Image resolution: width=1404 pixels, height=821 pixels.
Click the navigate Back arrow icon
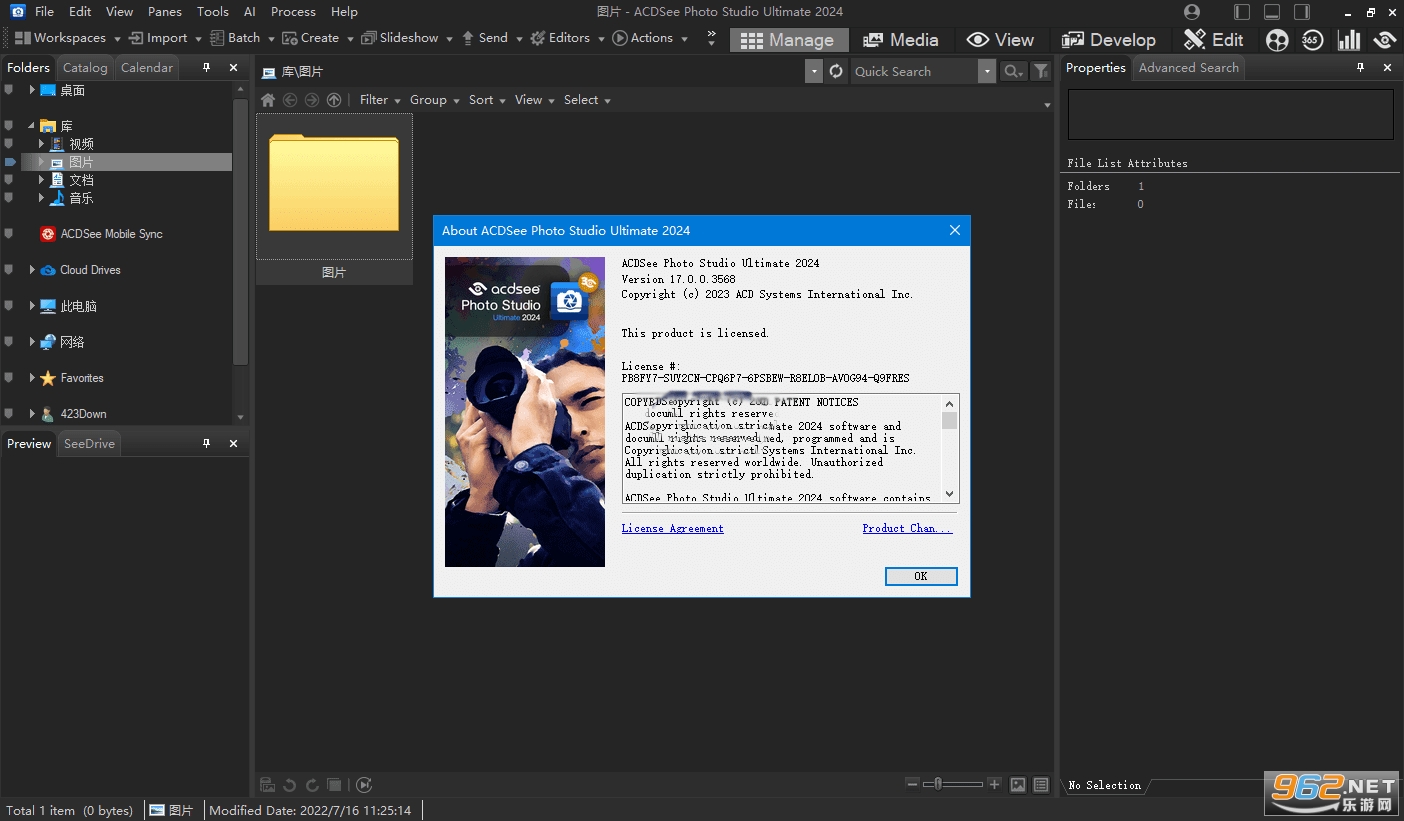pos(290,100)
